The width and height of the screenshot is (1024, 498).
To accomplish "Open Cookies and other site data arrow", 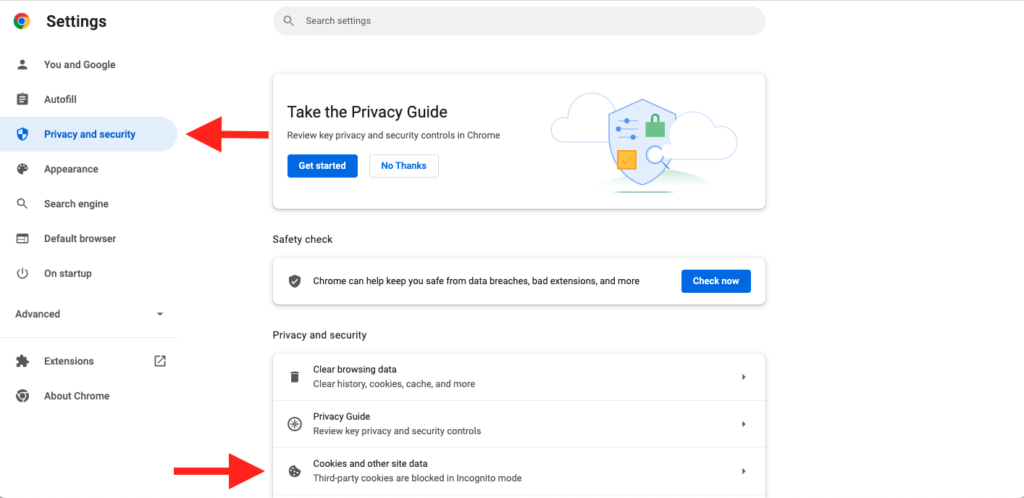I will click(x=743, y=471).
